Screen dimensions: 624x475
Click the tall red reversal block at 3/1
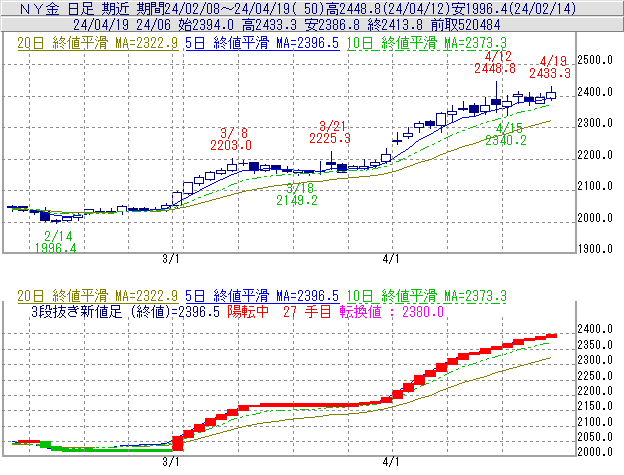(177, 444)
